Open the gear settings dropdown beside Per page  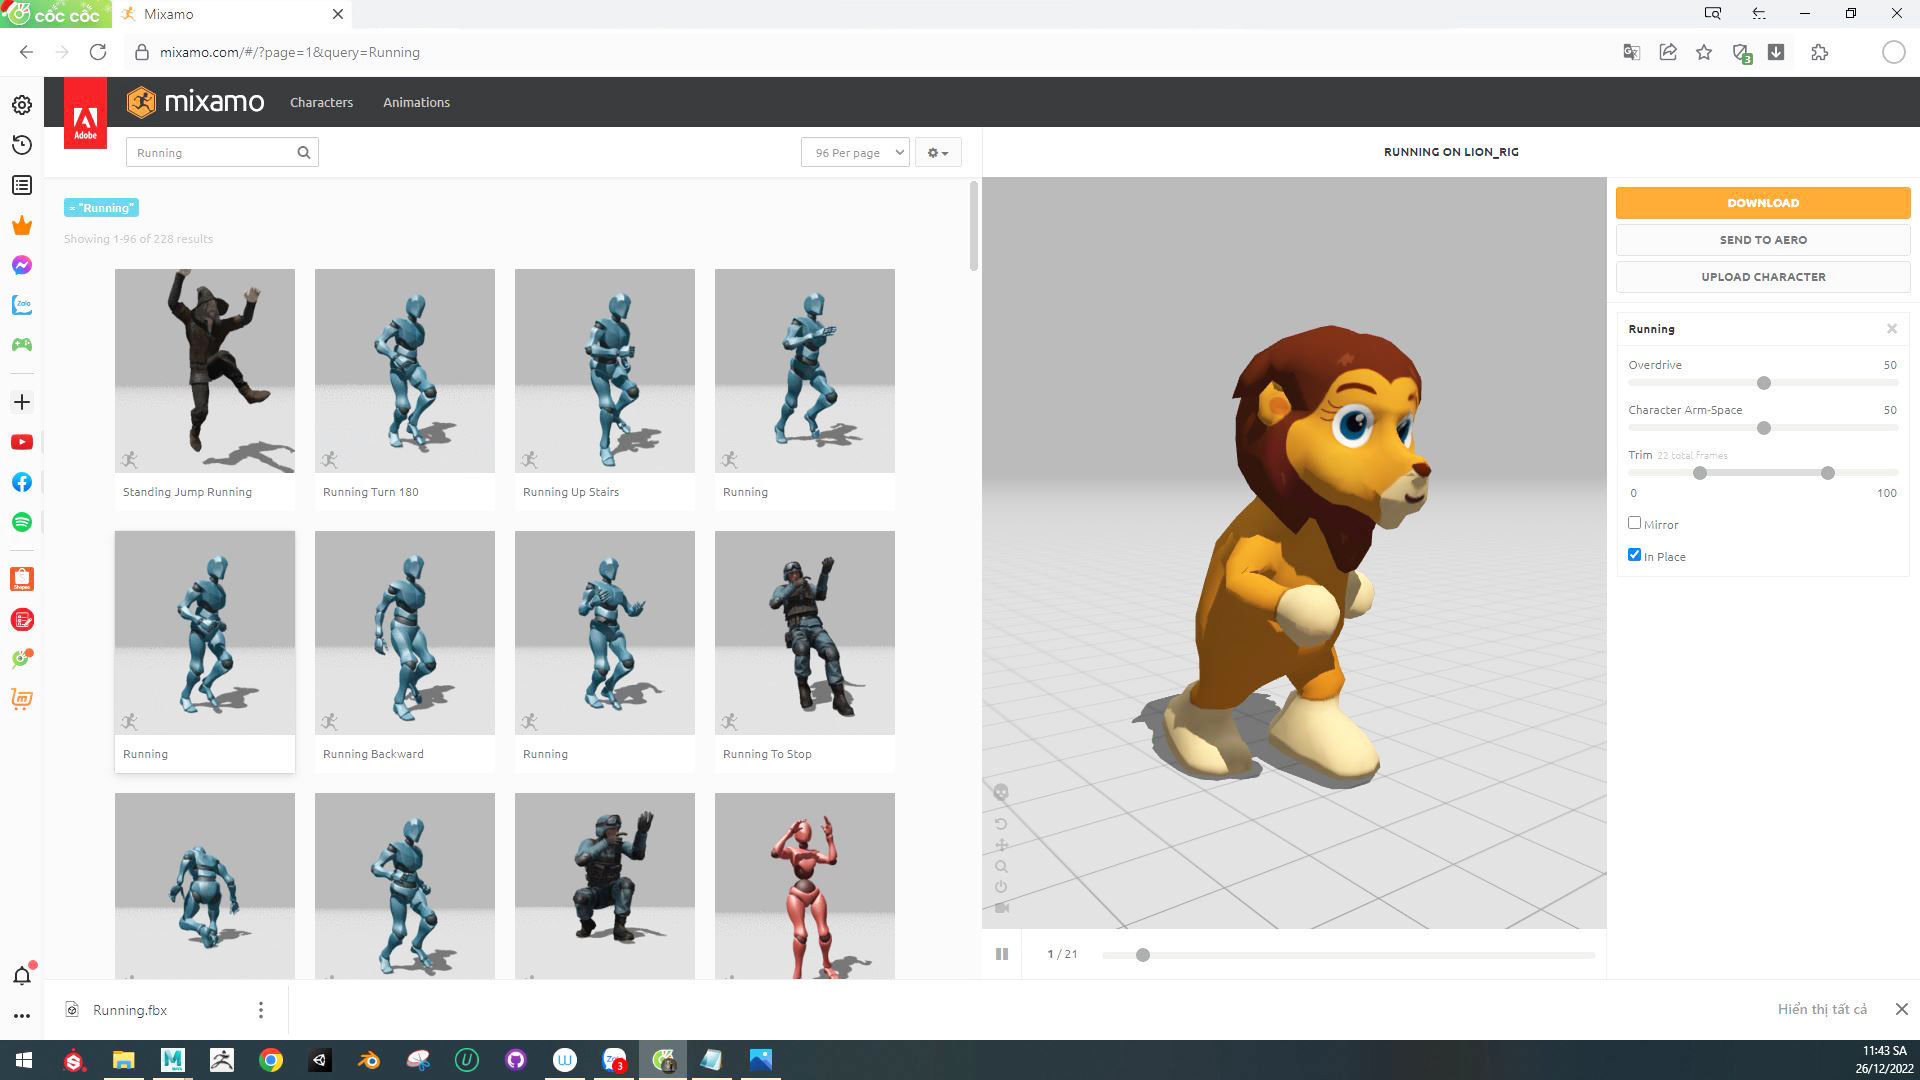[x=938, y=152]
